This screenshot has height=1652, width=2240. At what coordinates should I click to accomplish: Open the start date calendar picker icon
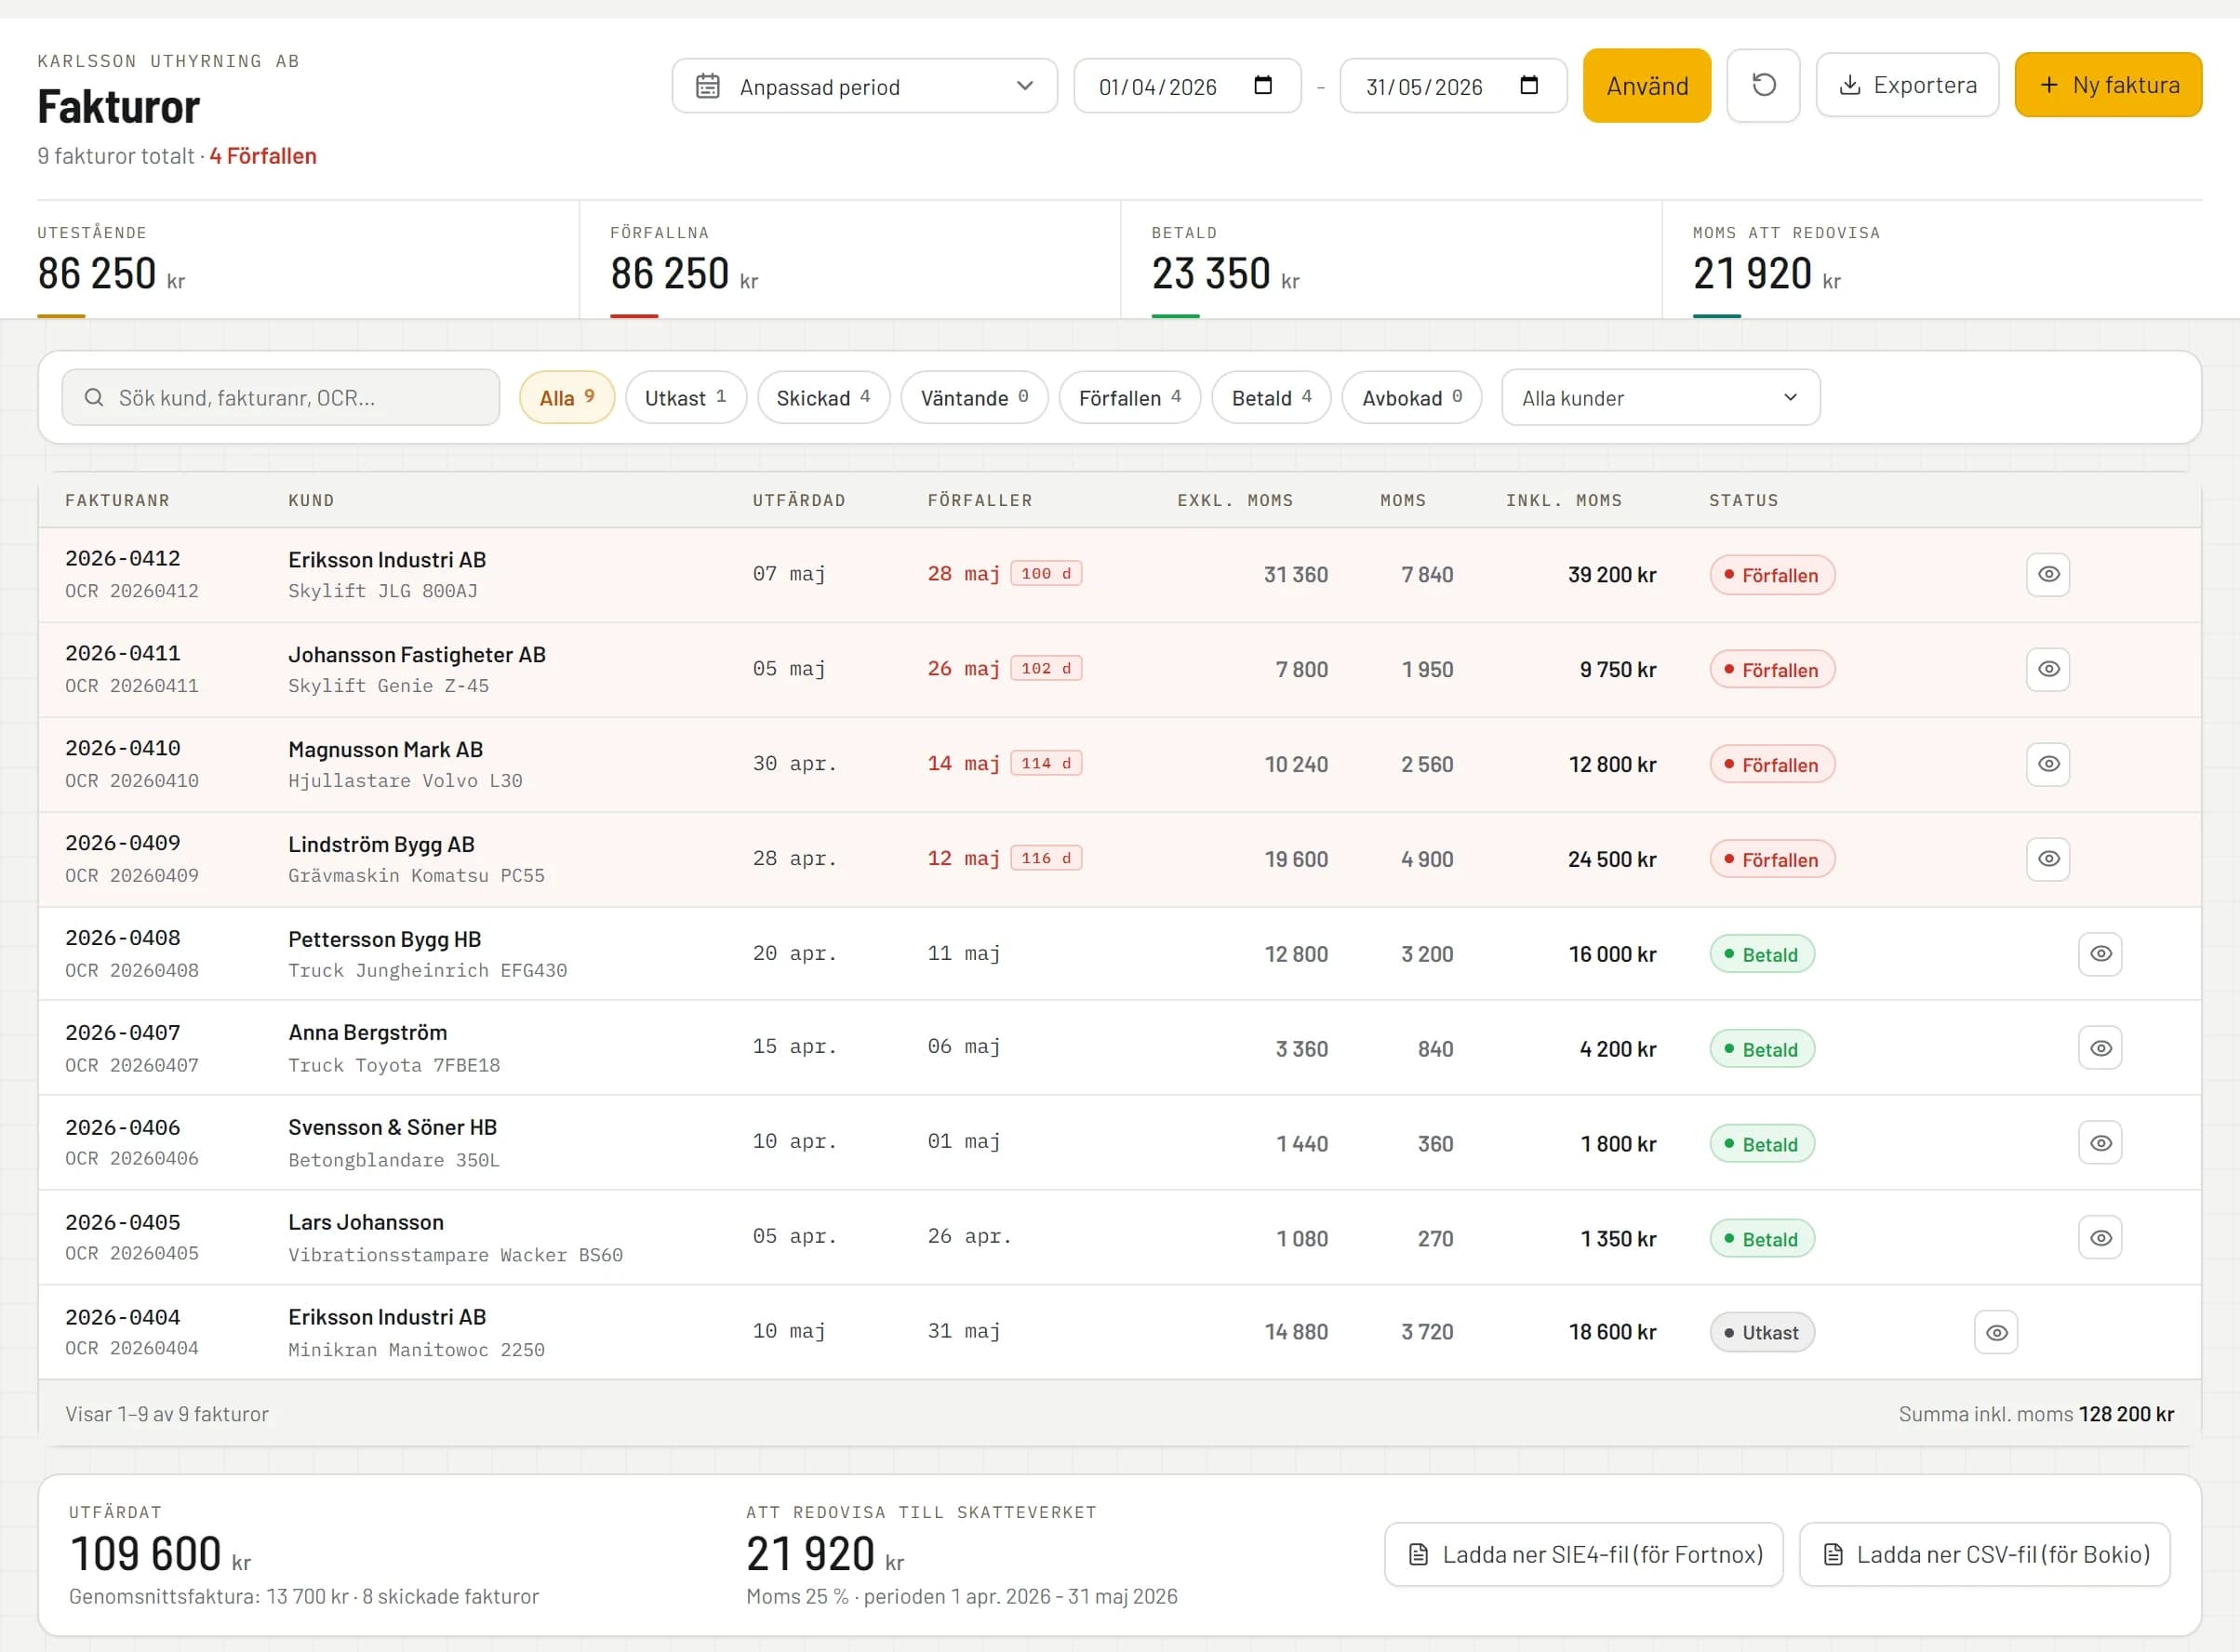(1263, 85)
